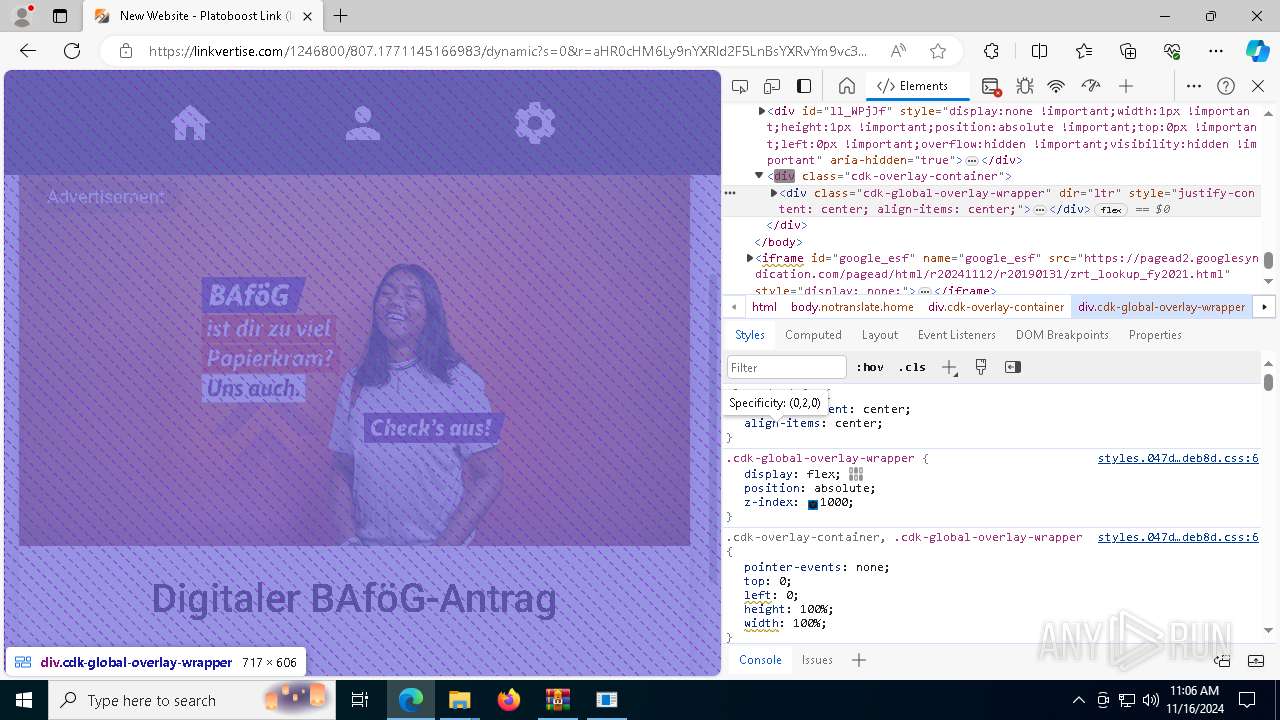1280x720 pixels.
Task: Refresh the page
Action: 72,51
